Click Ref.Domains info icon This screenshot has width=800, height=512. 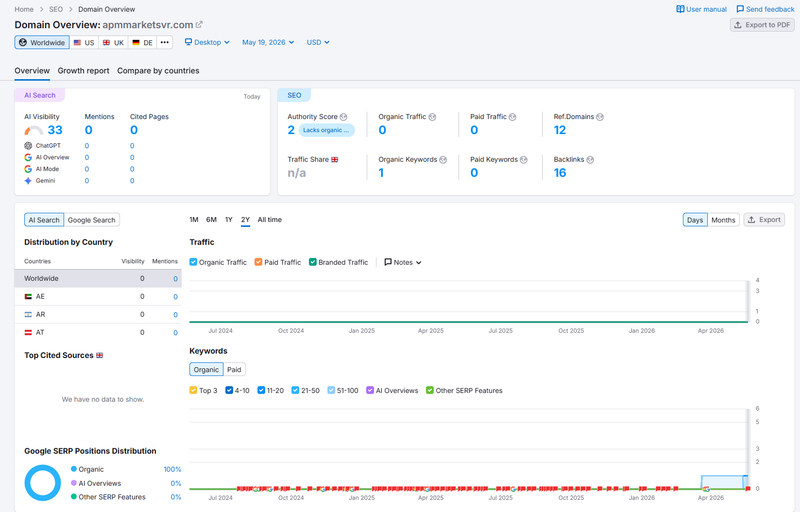[x=600, y=117]
